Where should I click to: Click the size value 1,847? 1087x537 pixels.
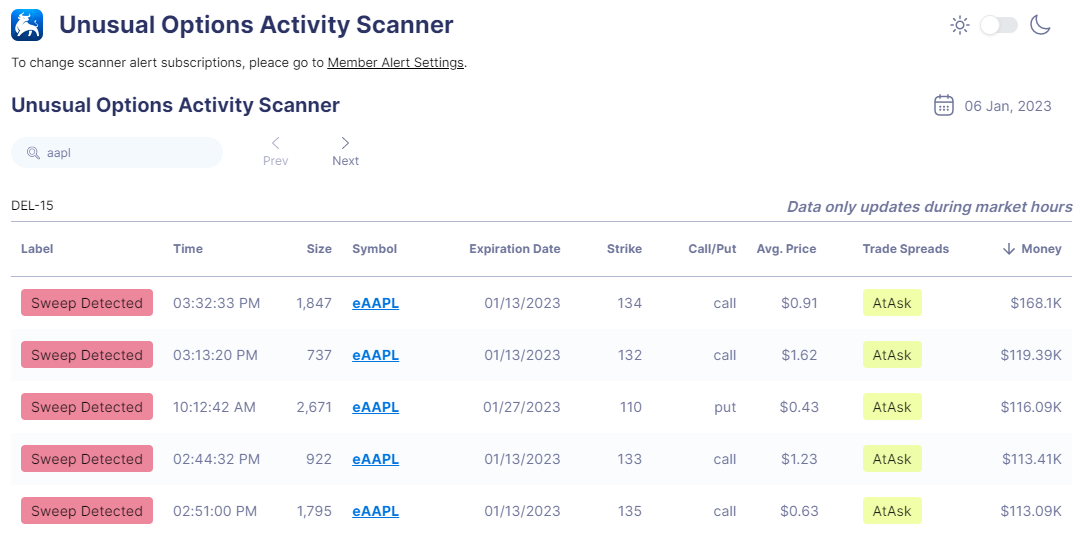[x=314, y=303]
